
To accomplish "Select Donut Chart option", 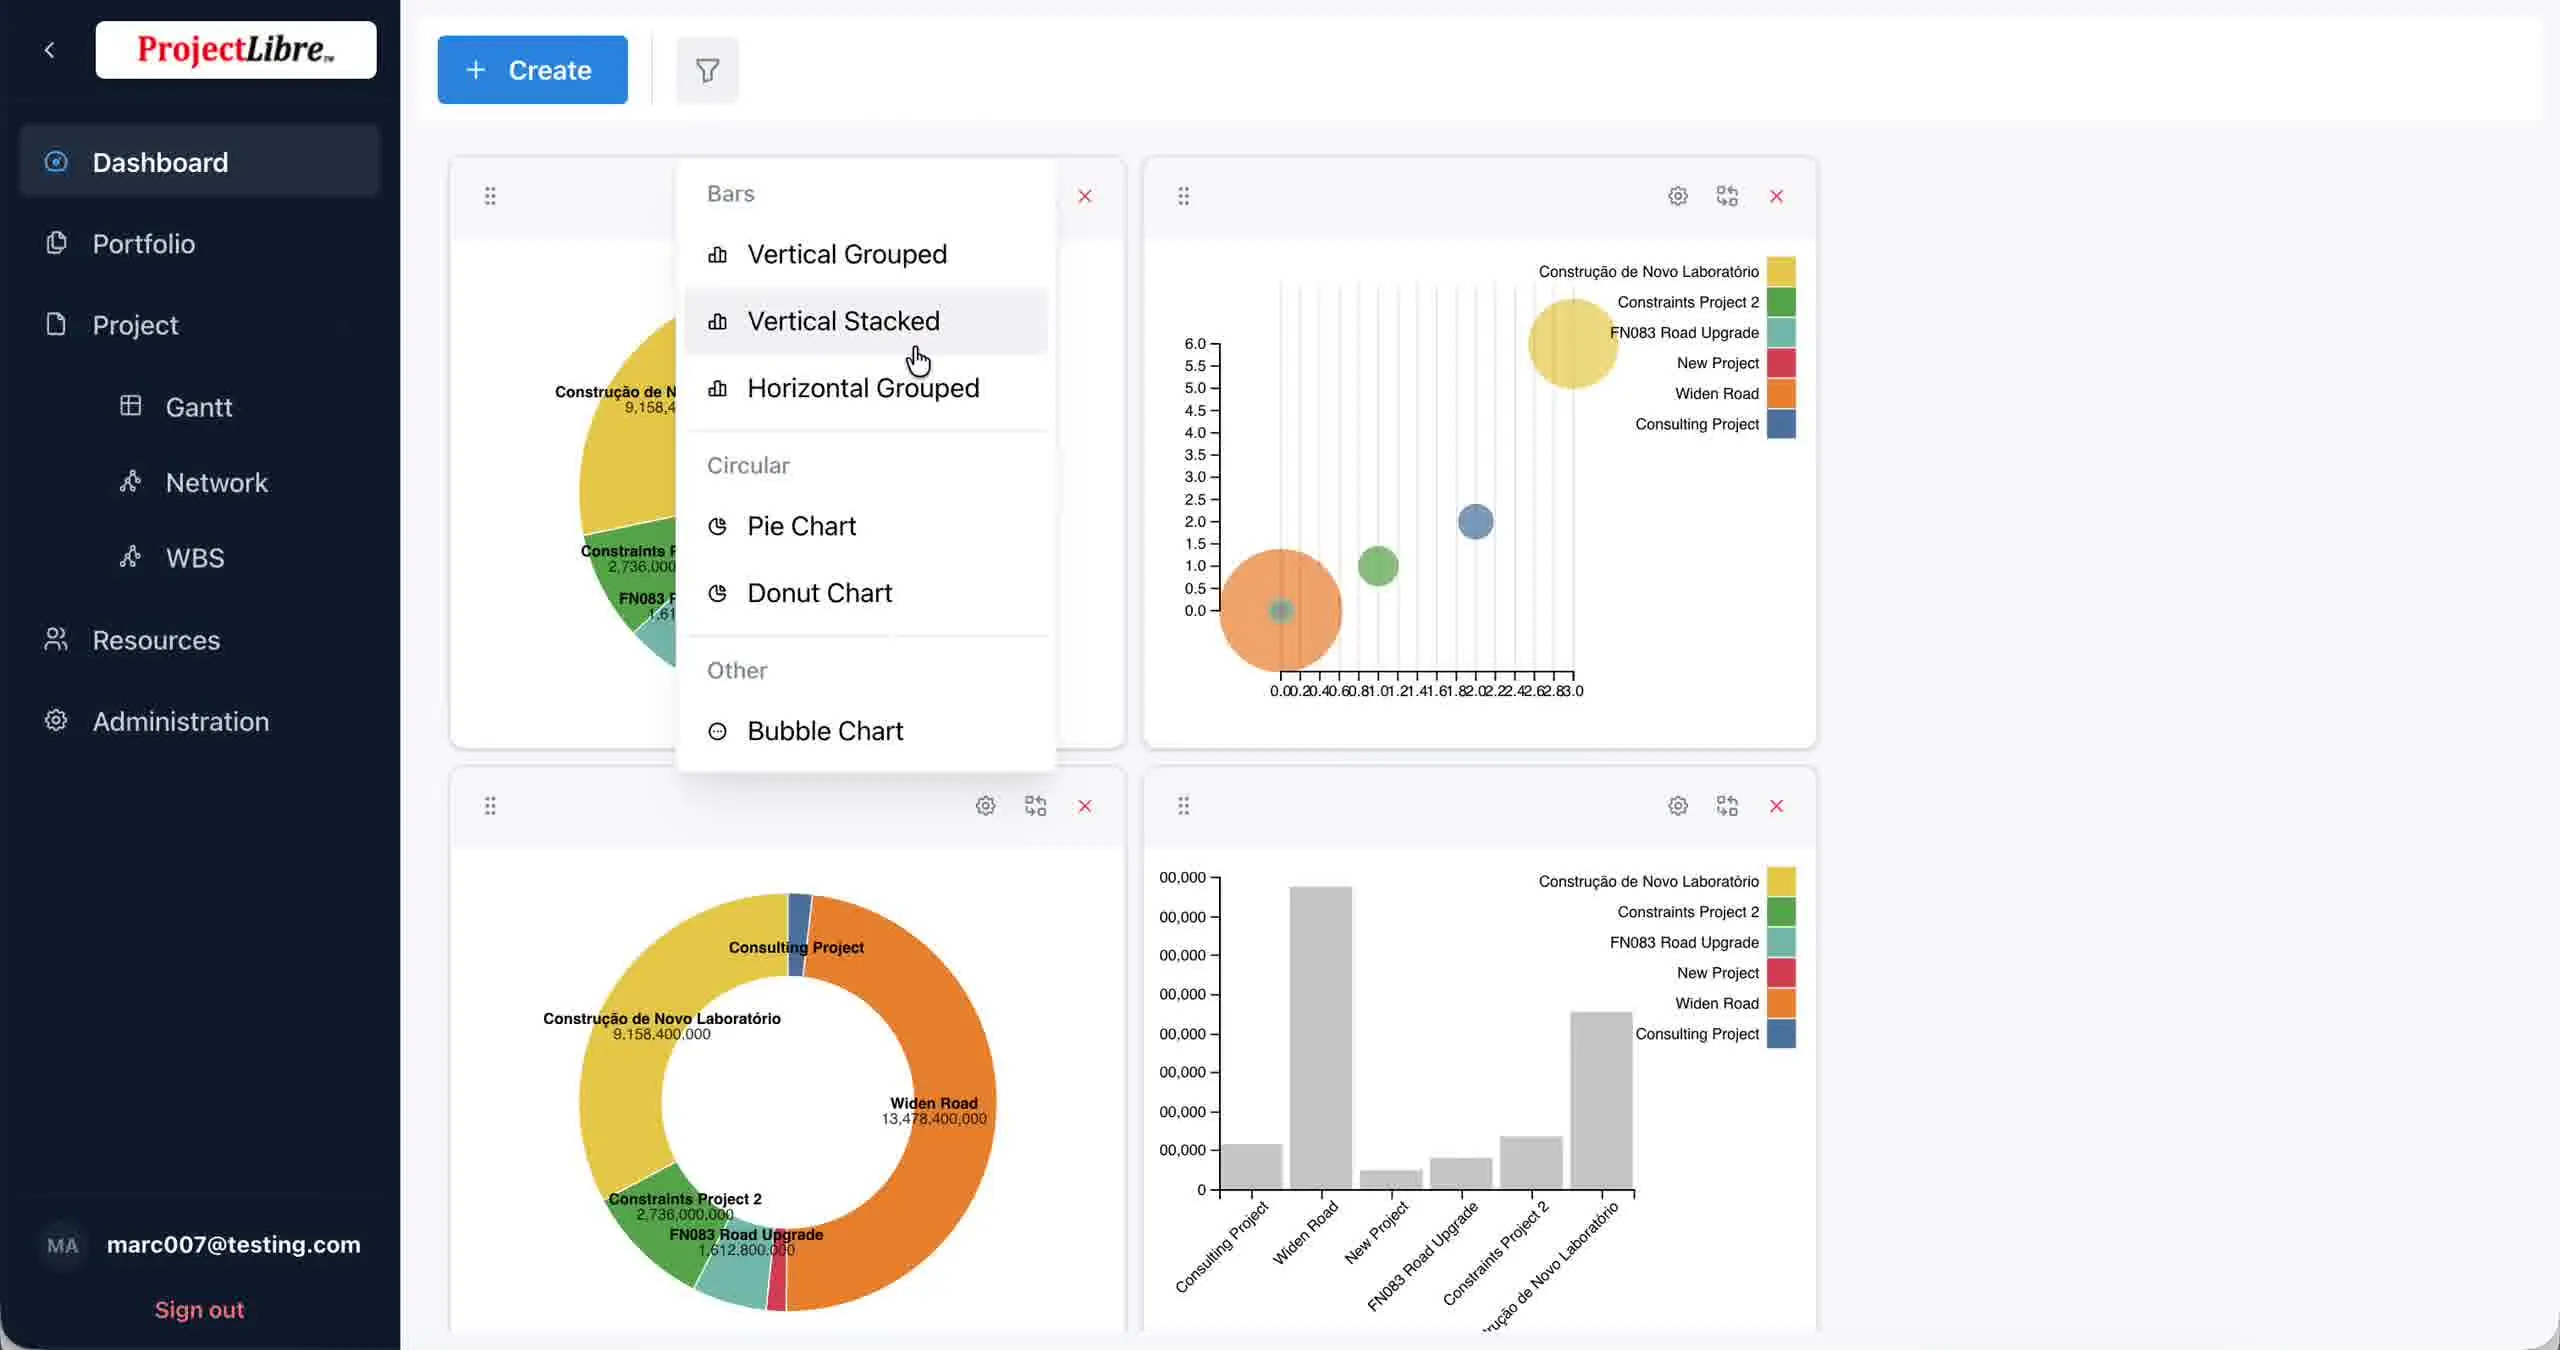I will pyautogui.click(x=866, y=593).
